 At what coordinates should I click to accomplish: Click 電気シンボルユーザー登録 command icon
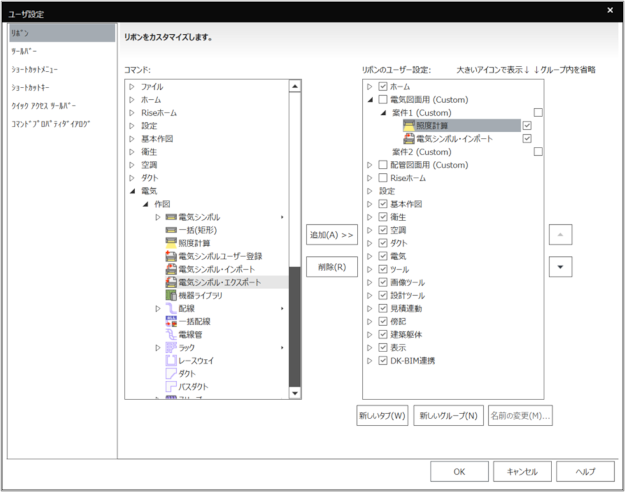[171, 257]
